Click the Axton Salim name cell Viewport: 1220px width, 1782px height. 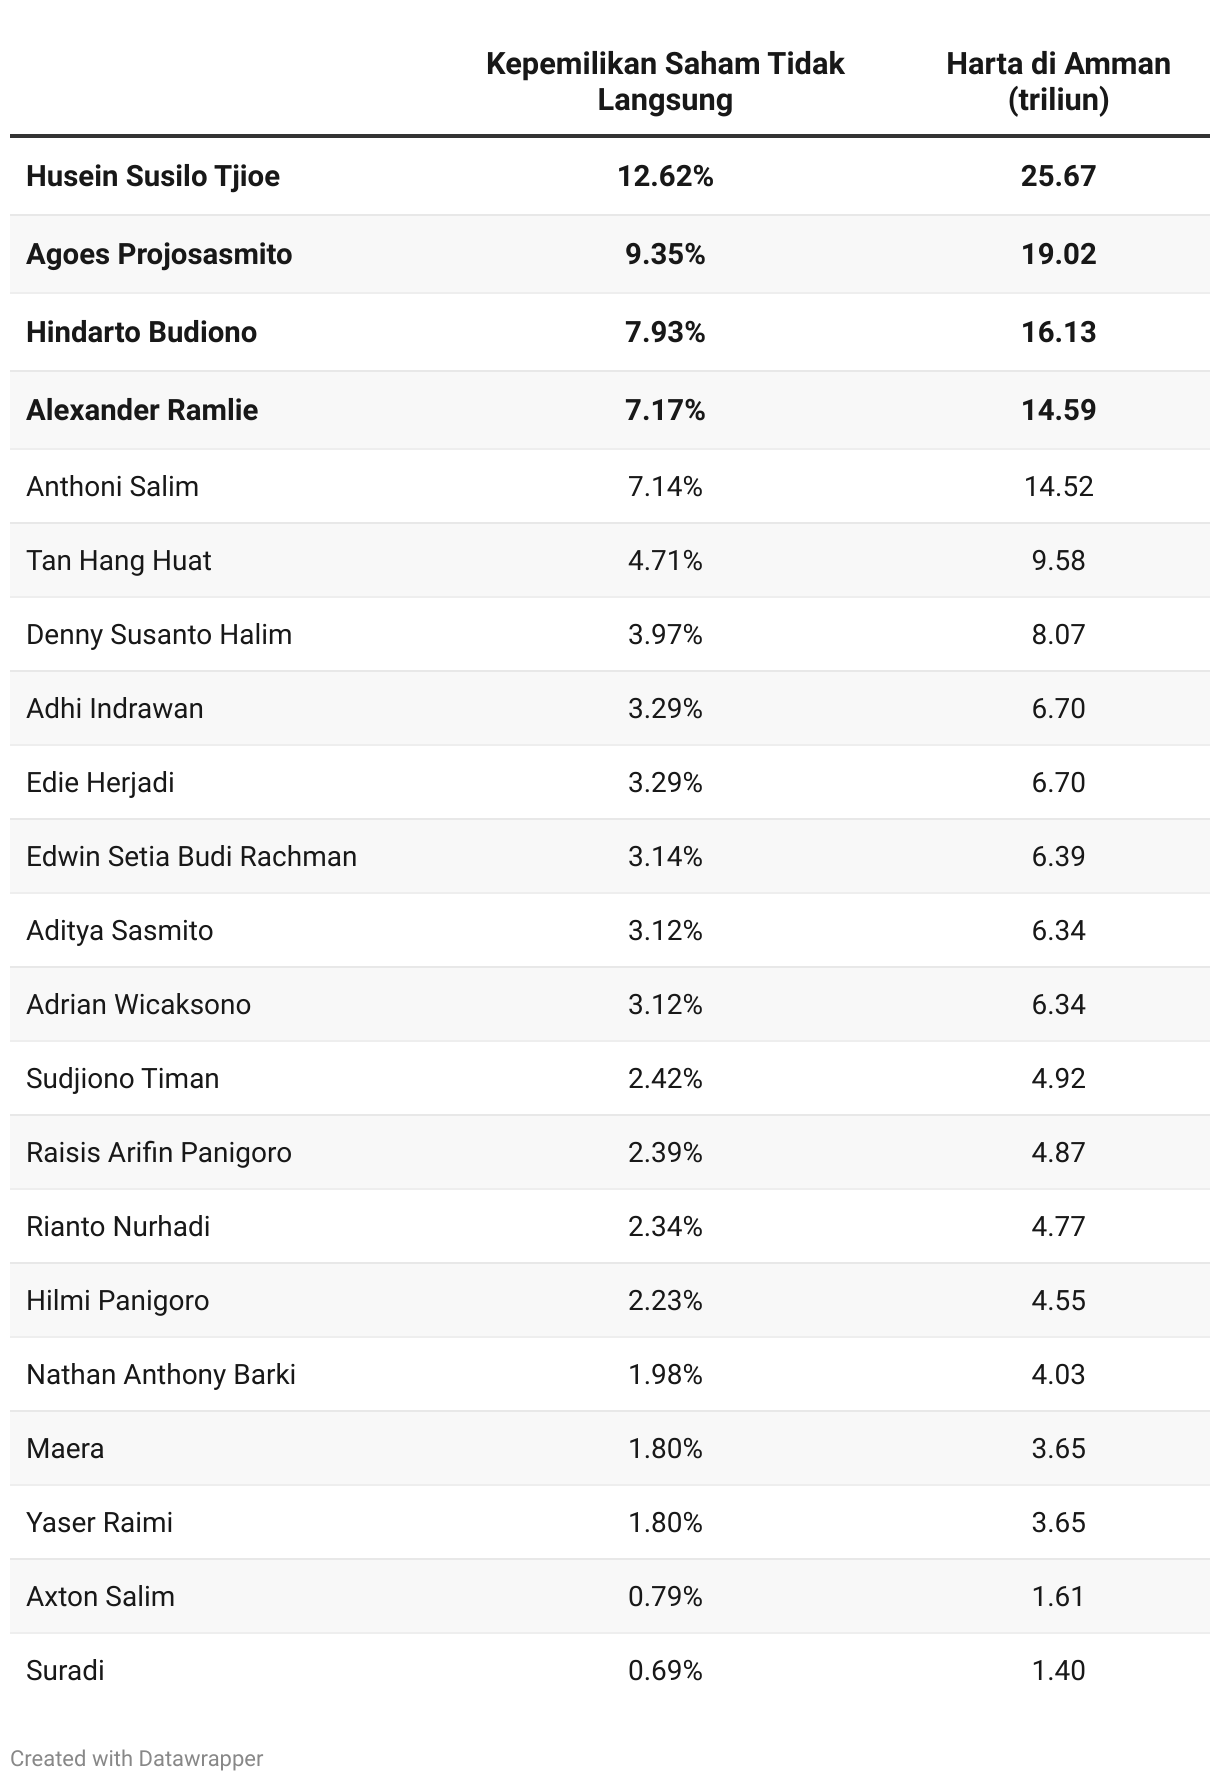click(x=100, y=1596)
